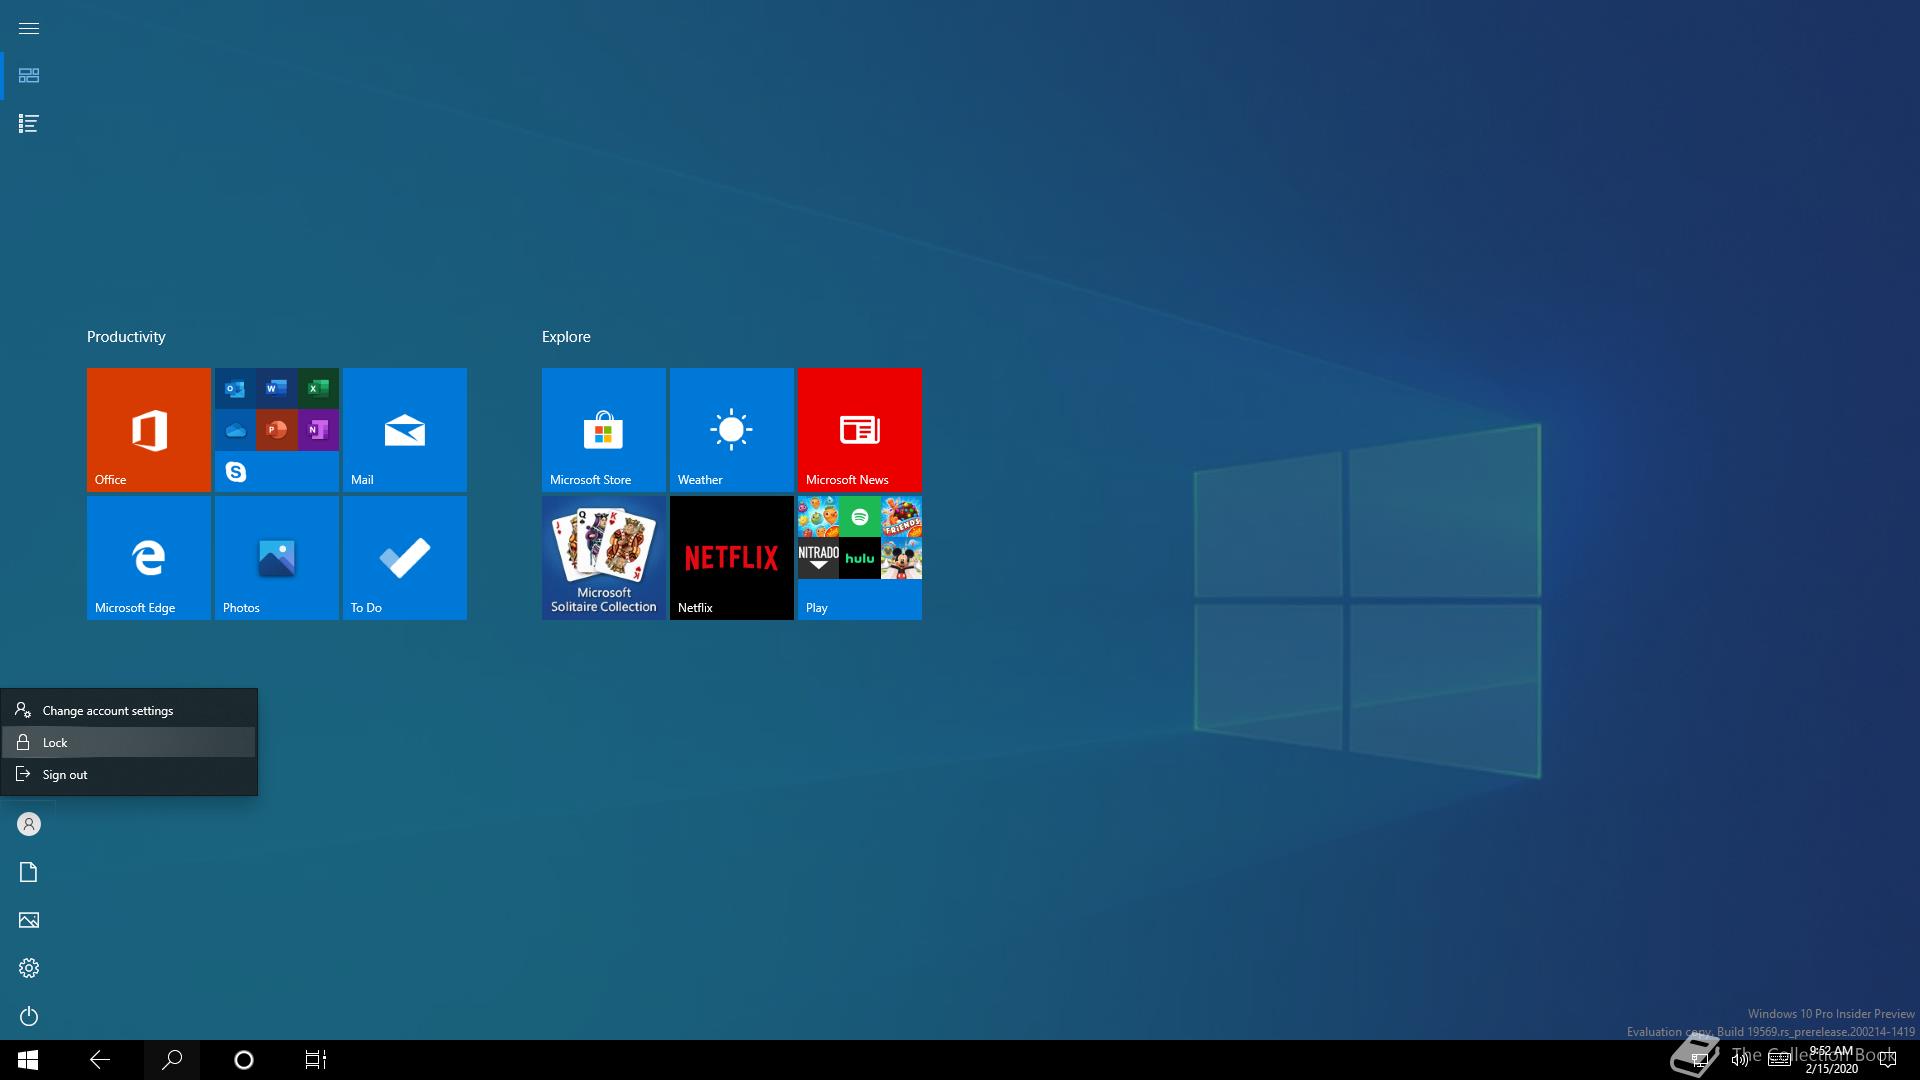
Task: Open PowerPoint in the Office apps folder tile
Action: click(277, 430)
